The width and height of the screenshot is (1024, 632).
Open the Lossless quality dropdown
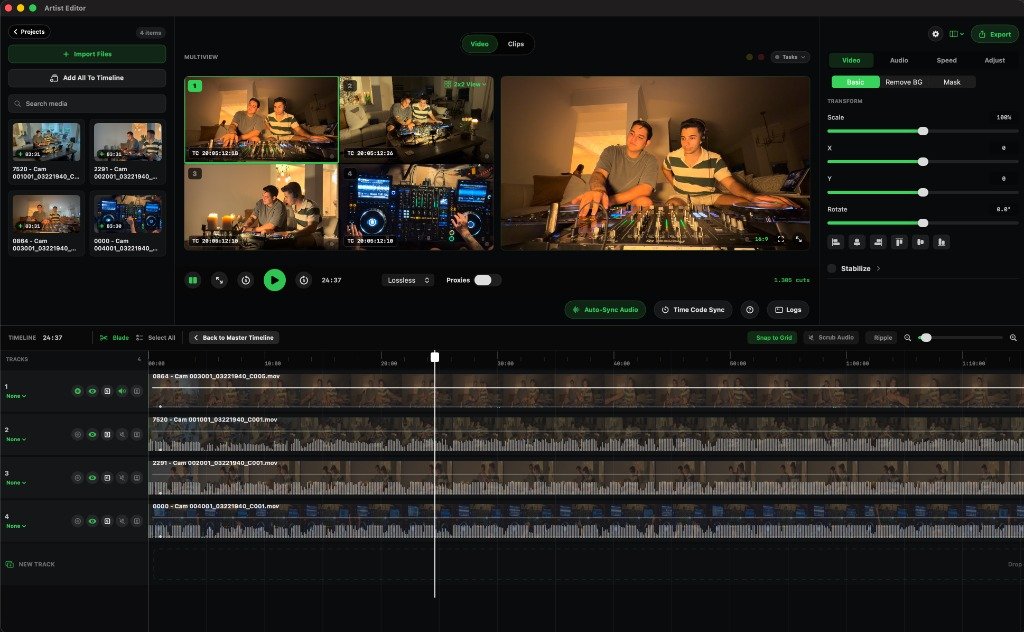click(408, 280)
